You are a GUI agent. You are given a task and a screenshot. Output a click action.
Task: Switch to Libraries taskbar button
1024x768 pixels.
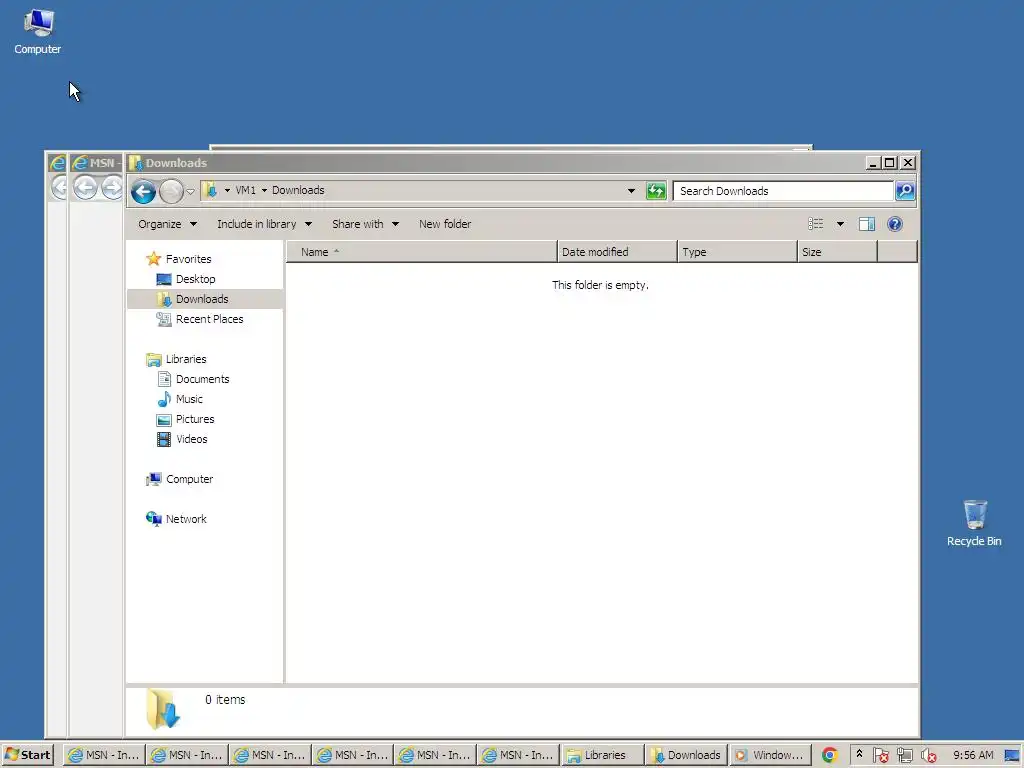pos(602,755)
